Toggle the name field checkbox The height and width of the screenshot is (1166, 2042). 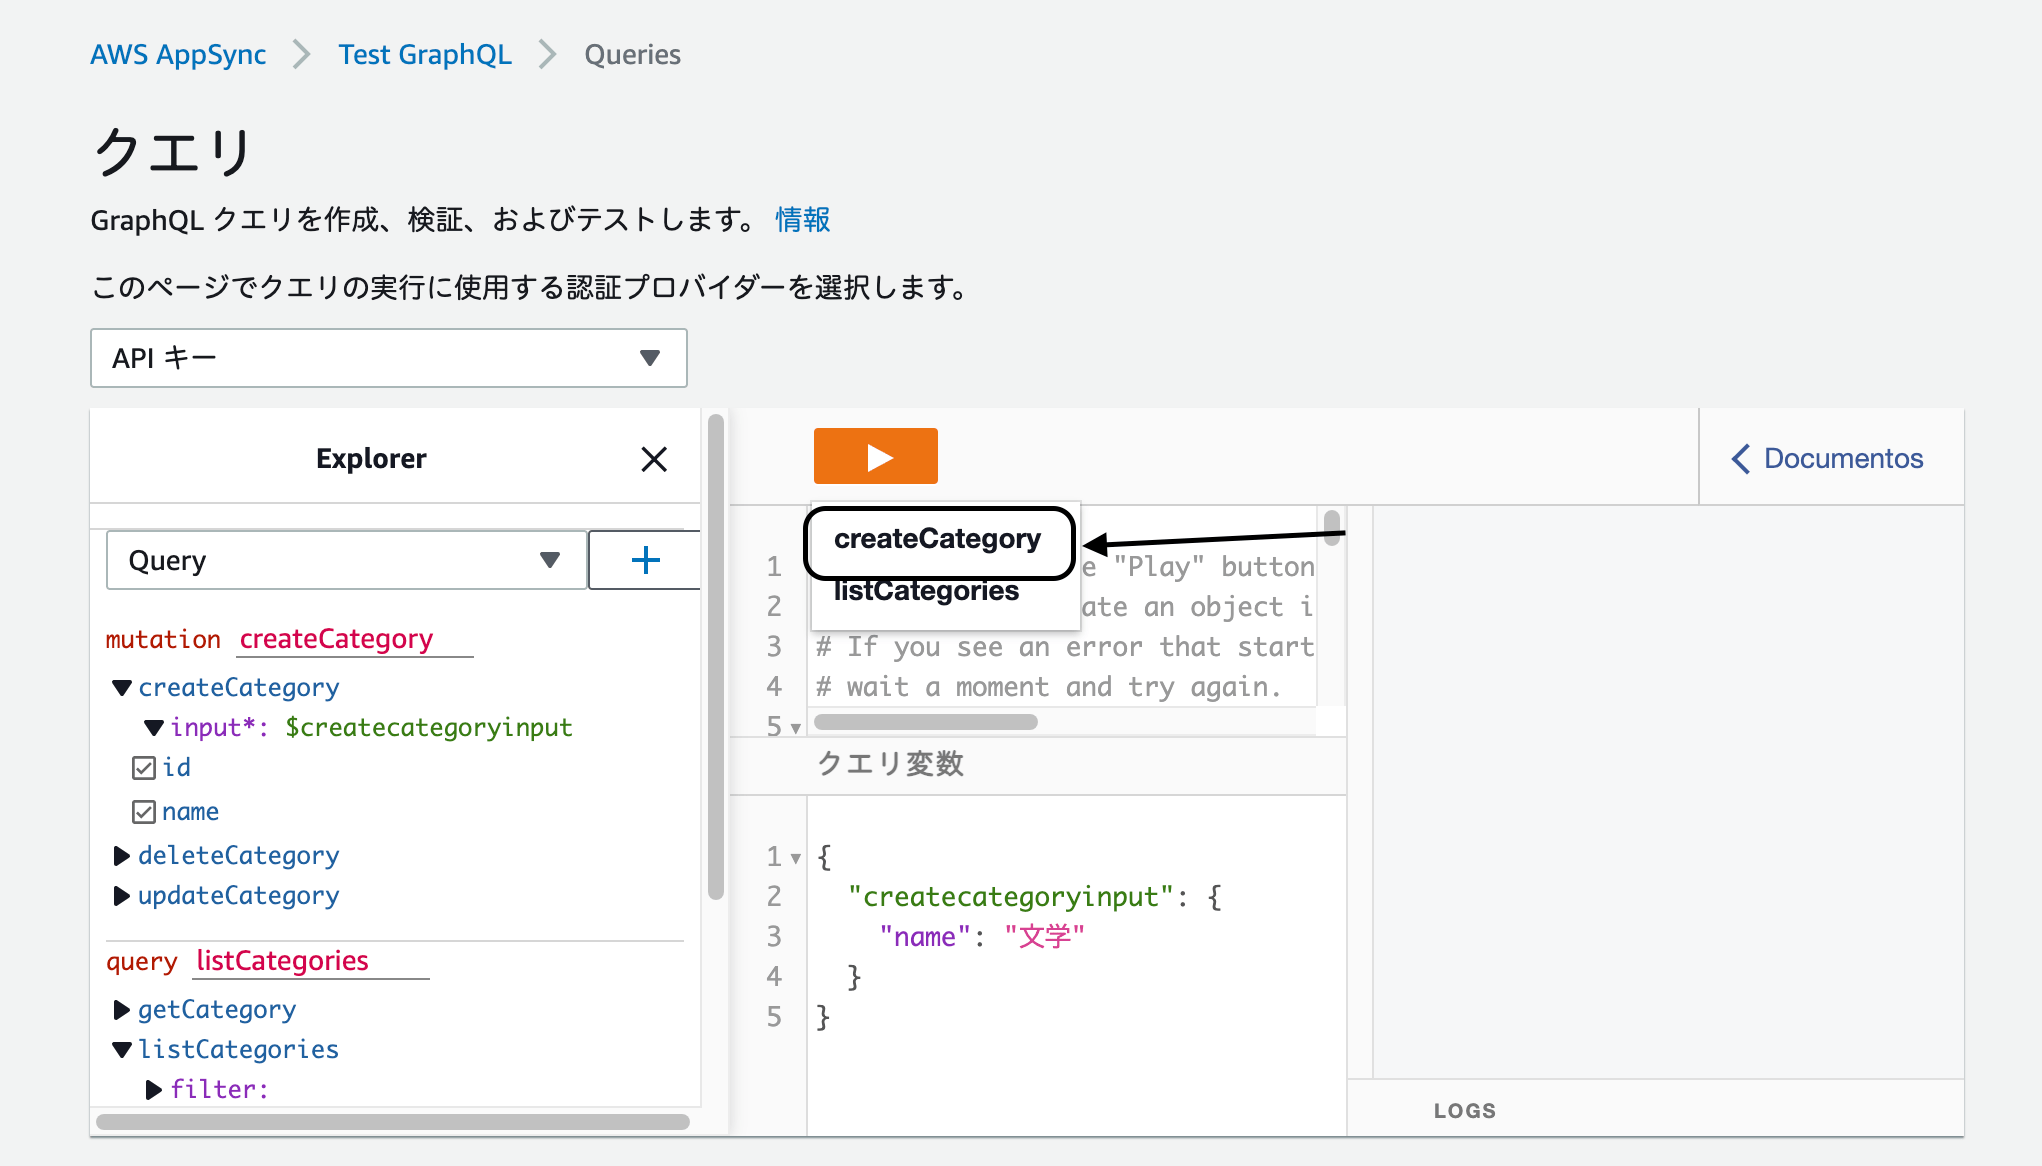pyautogui.click(x=144, y=812)
